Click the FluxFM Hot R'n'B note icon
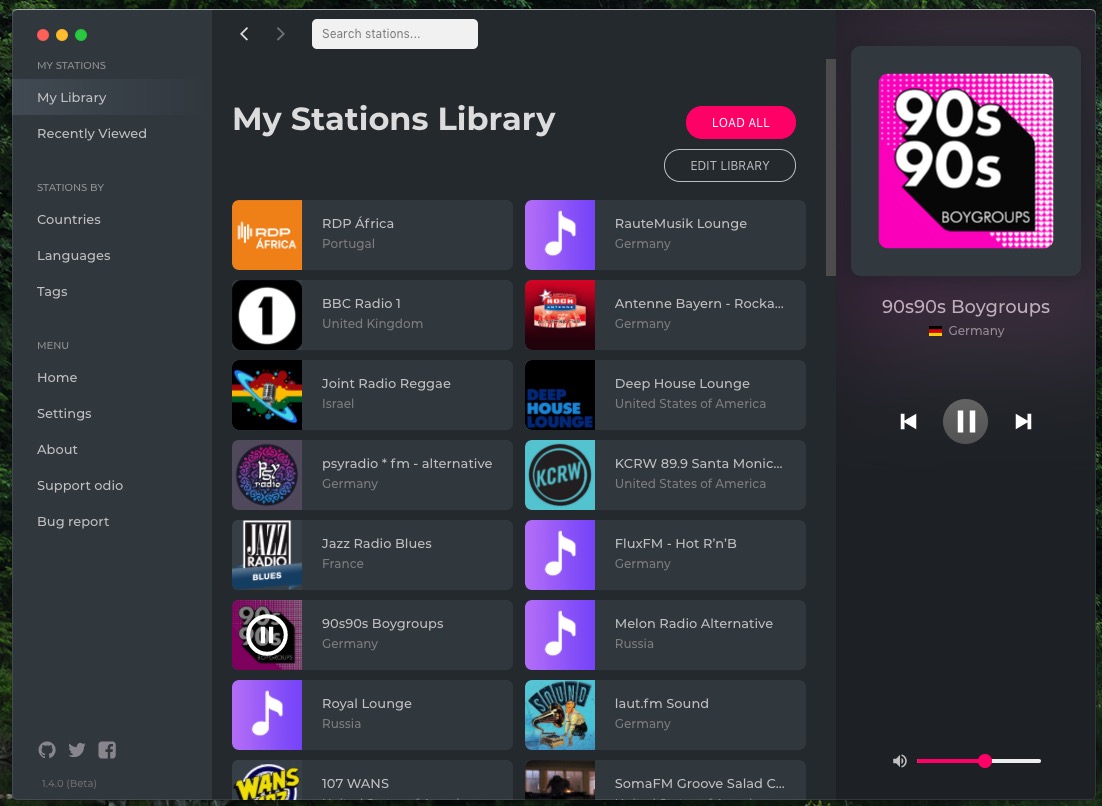 pos(560,555)
